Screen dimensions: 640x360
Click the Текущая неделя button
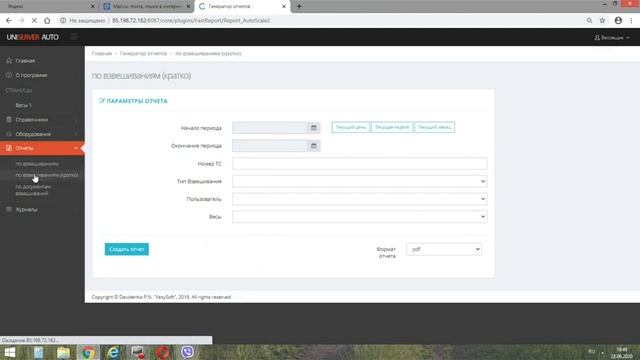point(392,127)
